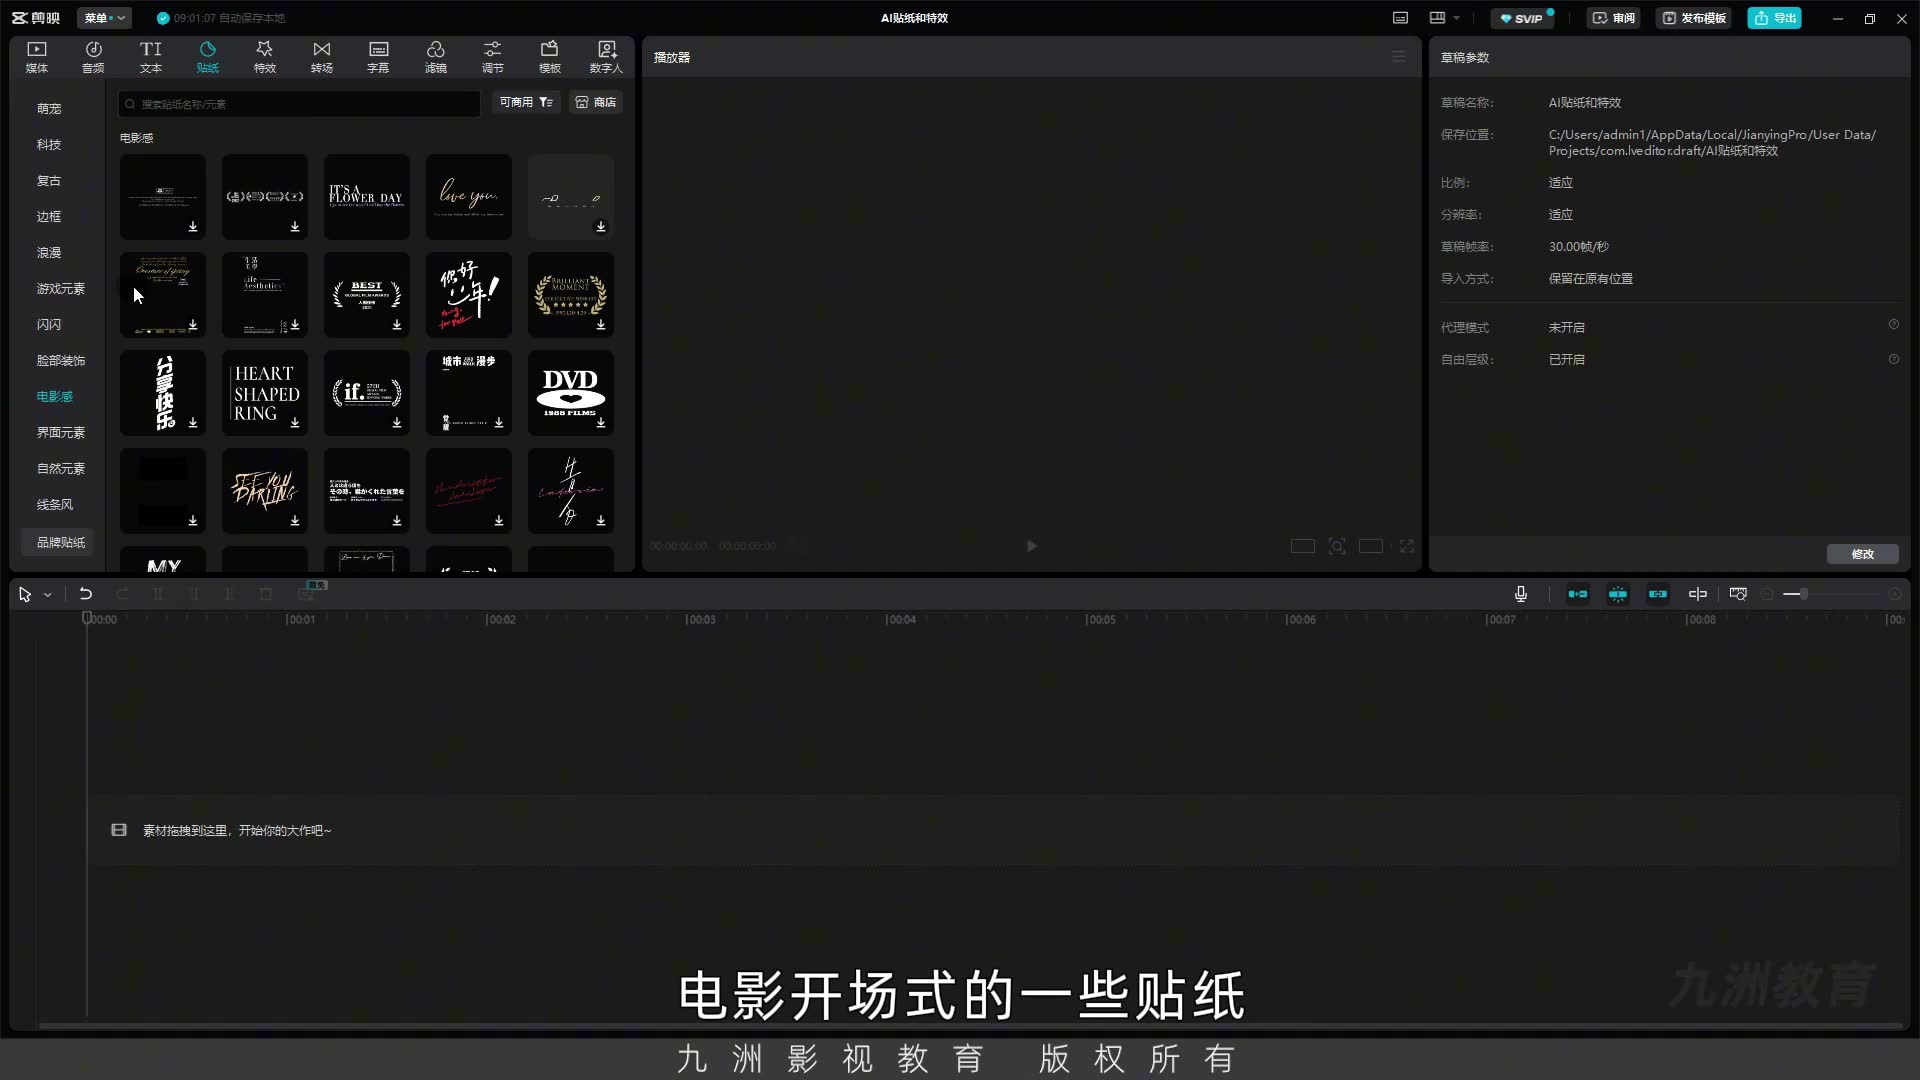Choose the BEST laurel wreath sticker
The image size is (1920, 1080).
[367, 294]
